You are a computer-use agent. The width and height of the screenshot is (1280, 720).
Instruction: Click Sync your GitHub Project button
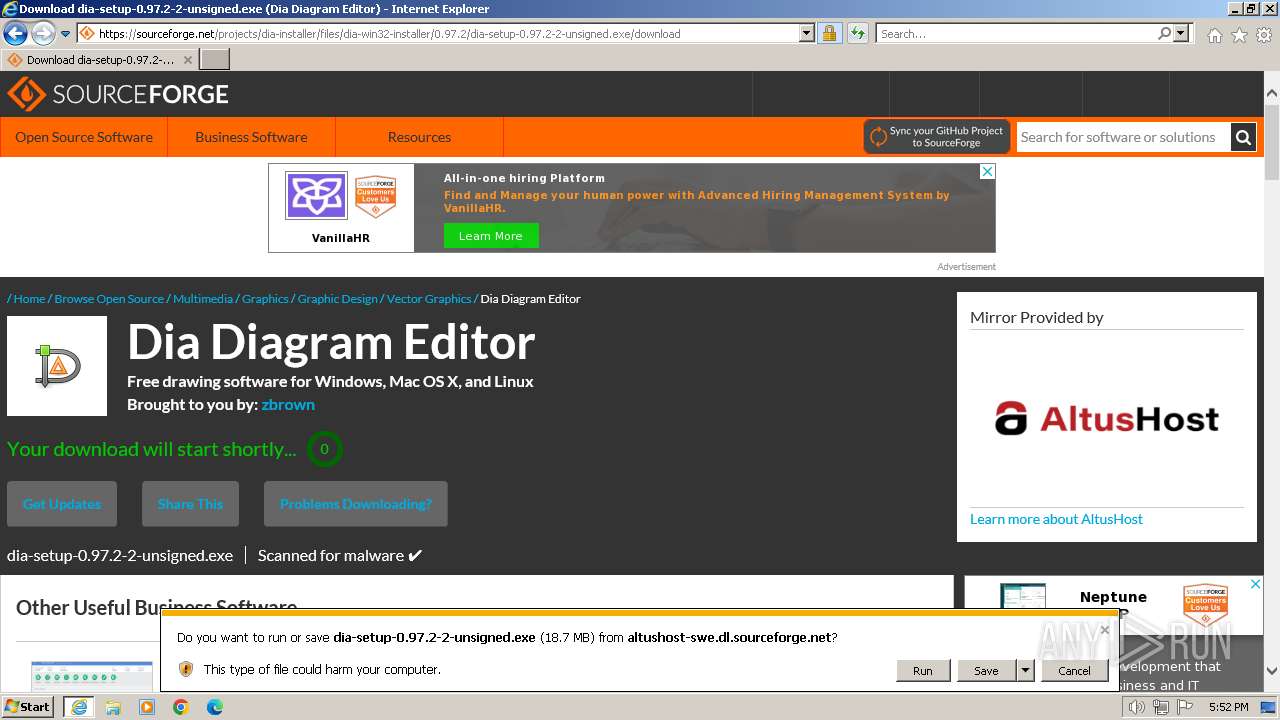point(937,137)
